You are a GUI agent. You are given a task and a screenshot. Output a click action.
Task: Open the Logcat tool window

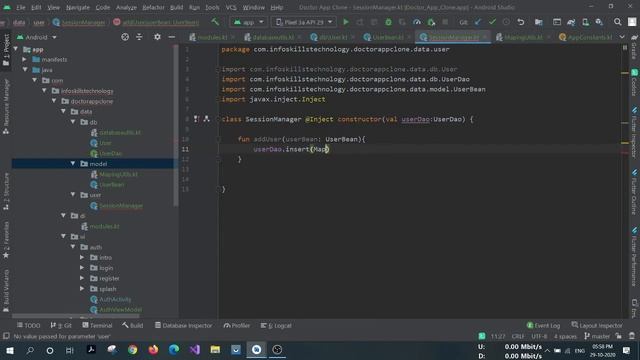(x=276, y=325)
